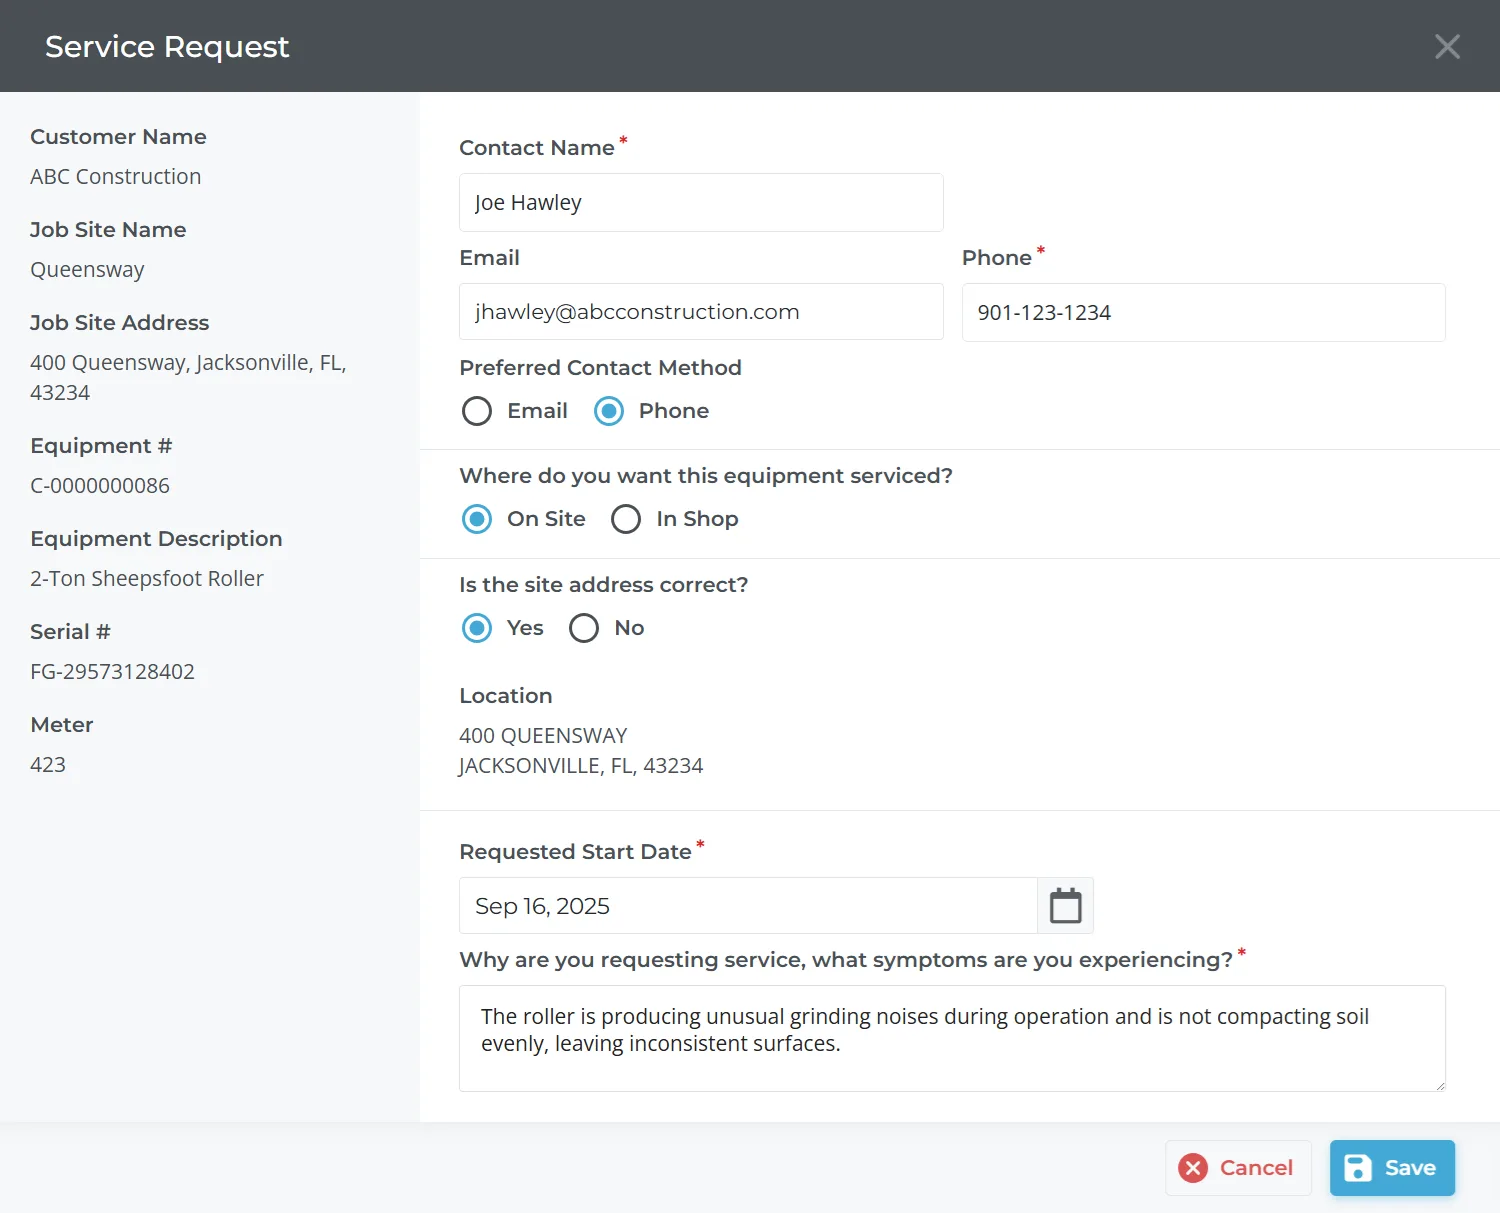The width and height of the screenshot is (1500, 1213).
Task: Click the serial number FG-29573128402
Action: [x=112, y=672]
